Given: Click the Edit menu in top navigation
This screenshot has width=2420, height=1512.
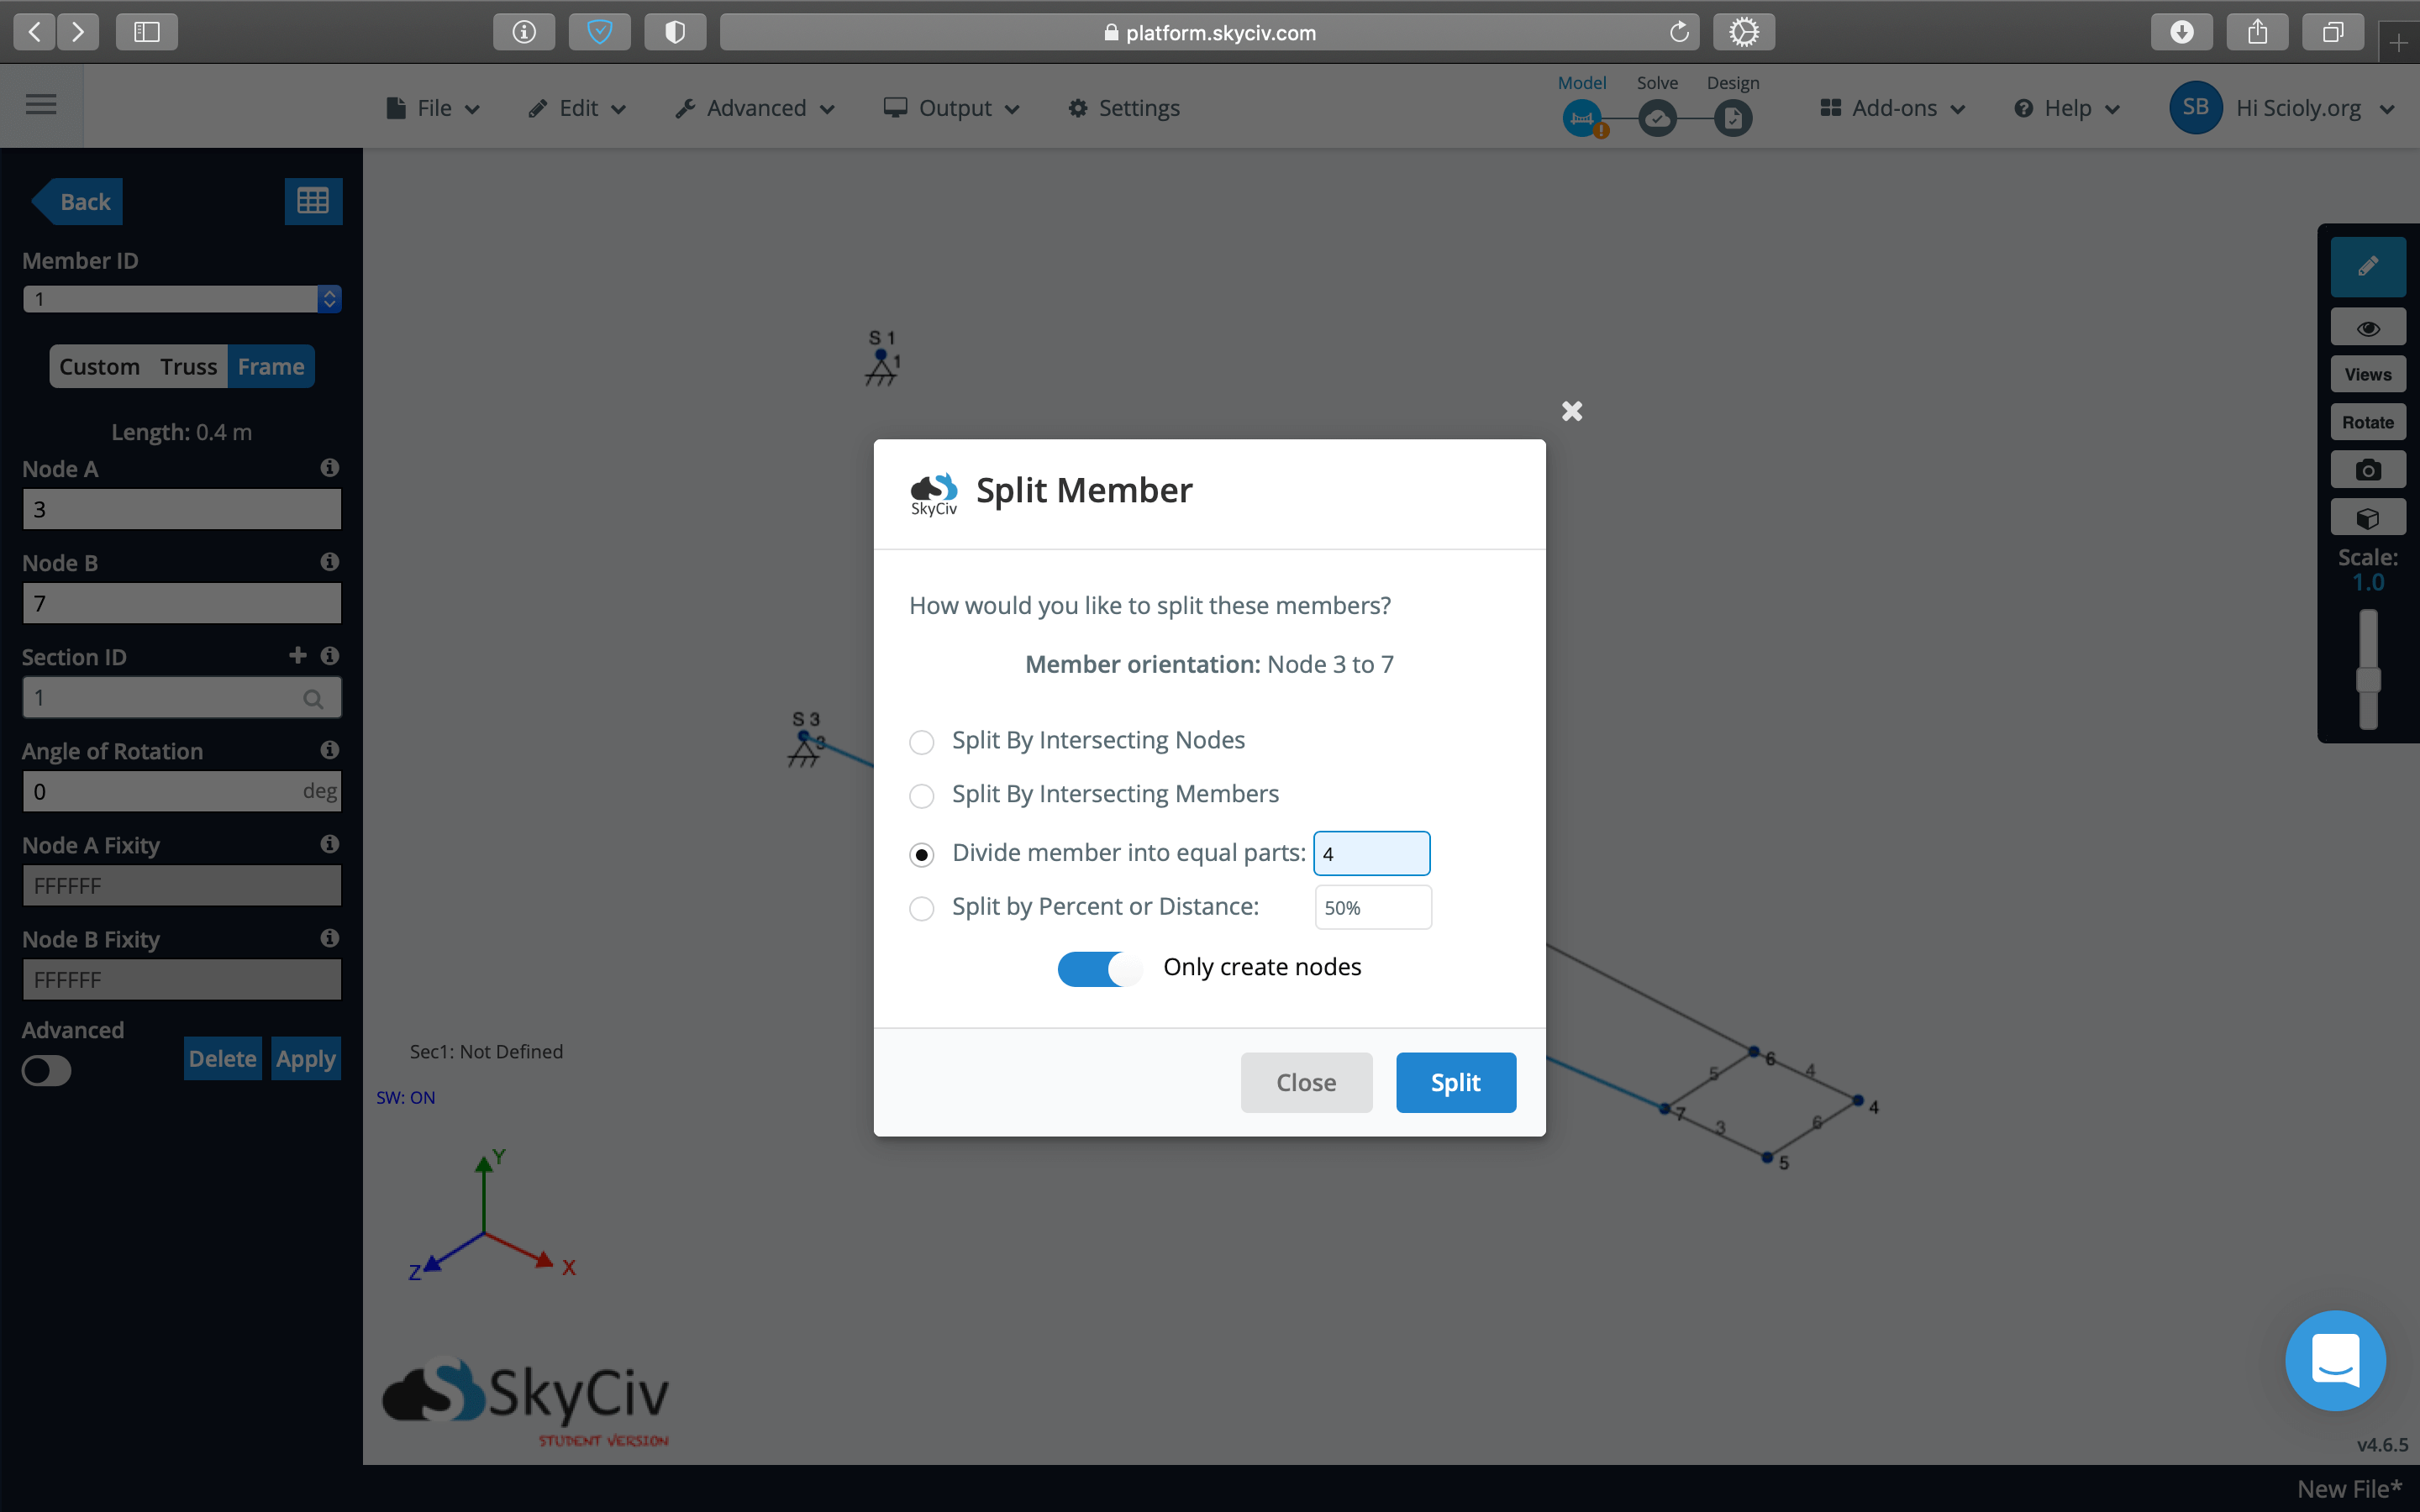Looking at the screenshot, I should (578, 108).
